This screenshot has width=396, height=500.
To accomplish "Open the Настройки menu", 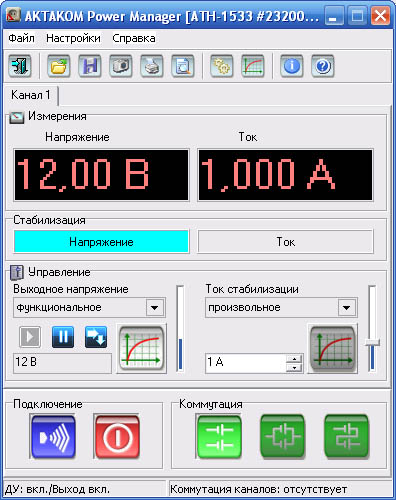I will [73, 38].
